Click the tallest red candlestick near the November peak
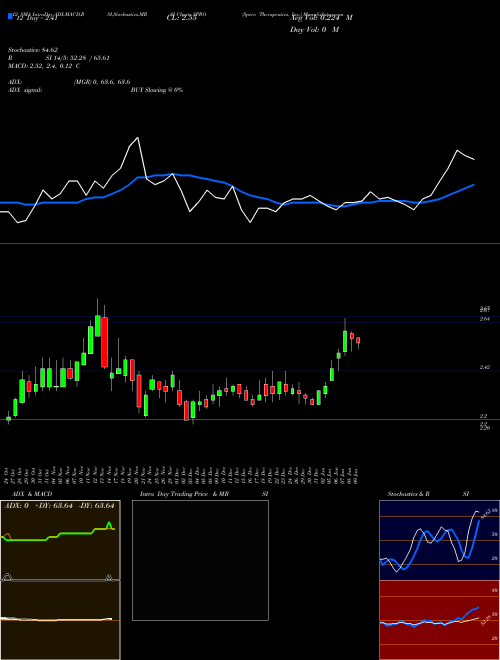The width and height of the screenshot is (500, 660). [104, 342]
